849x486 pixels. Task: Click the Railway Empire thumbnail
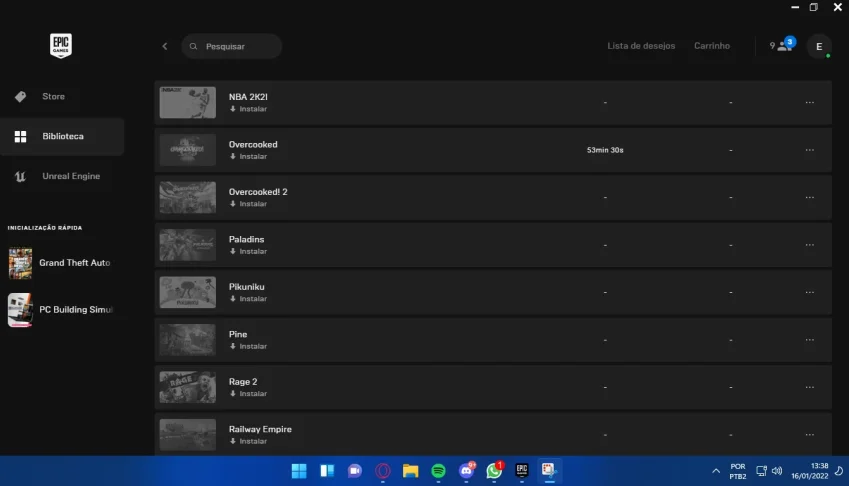pos(187,435)
